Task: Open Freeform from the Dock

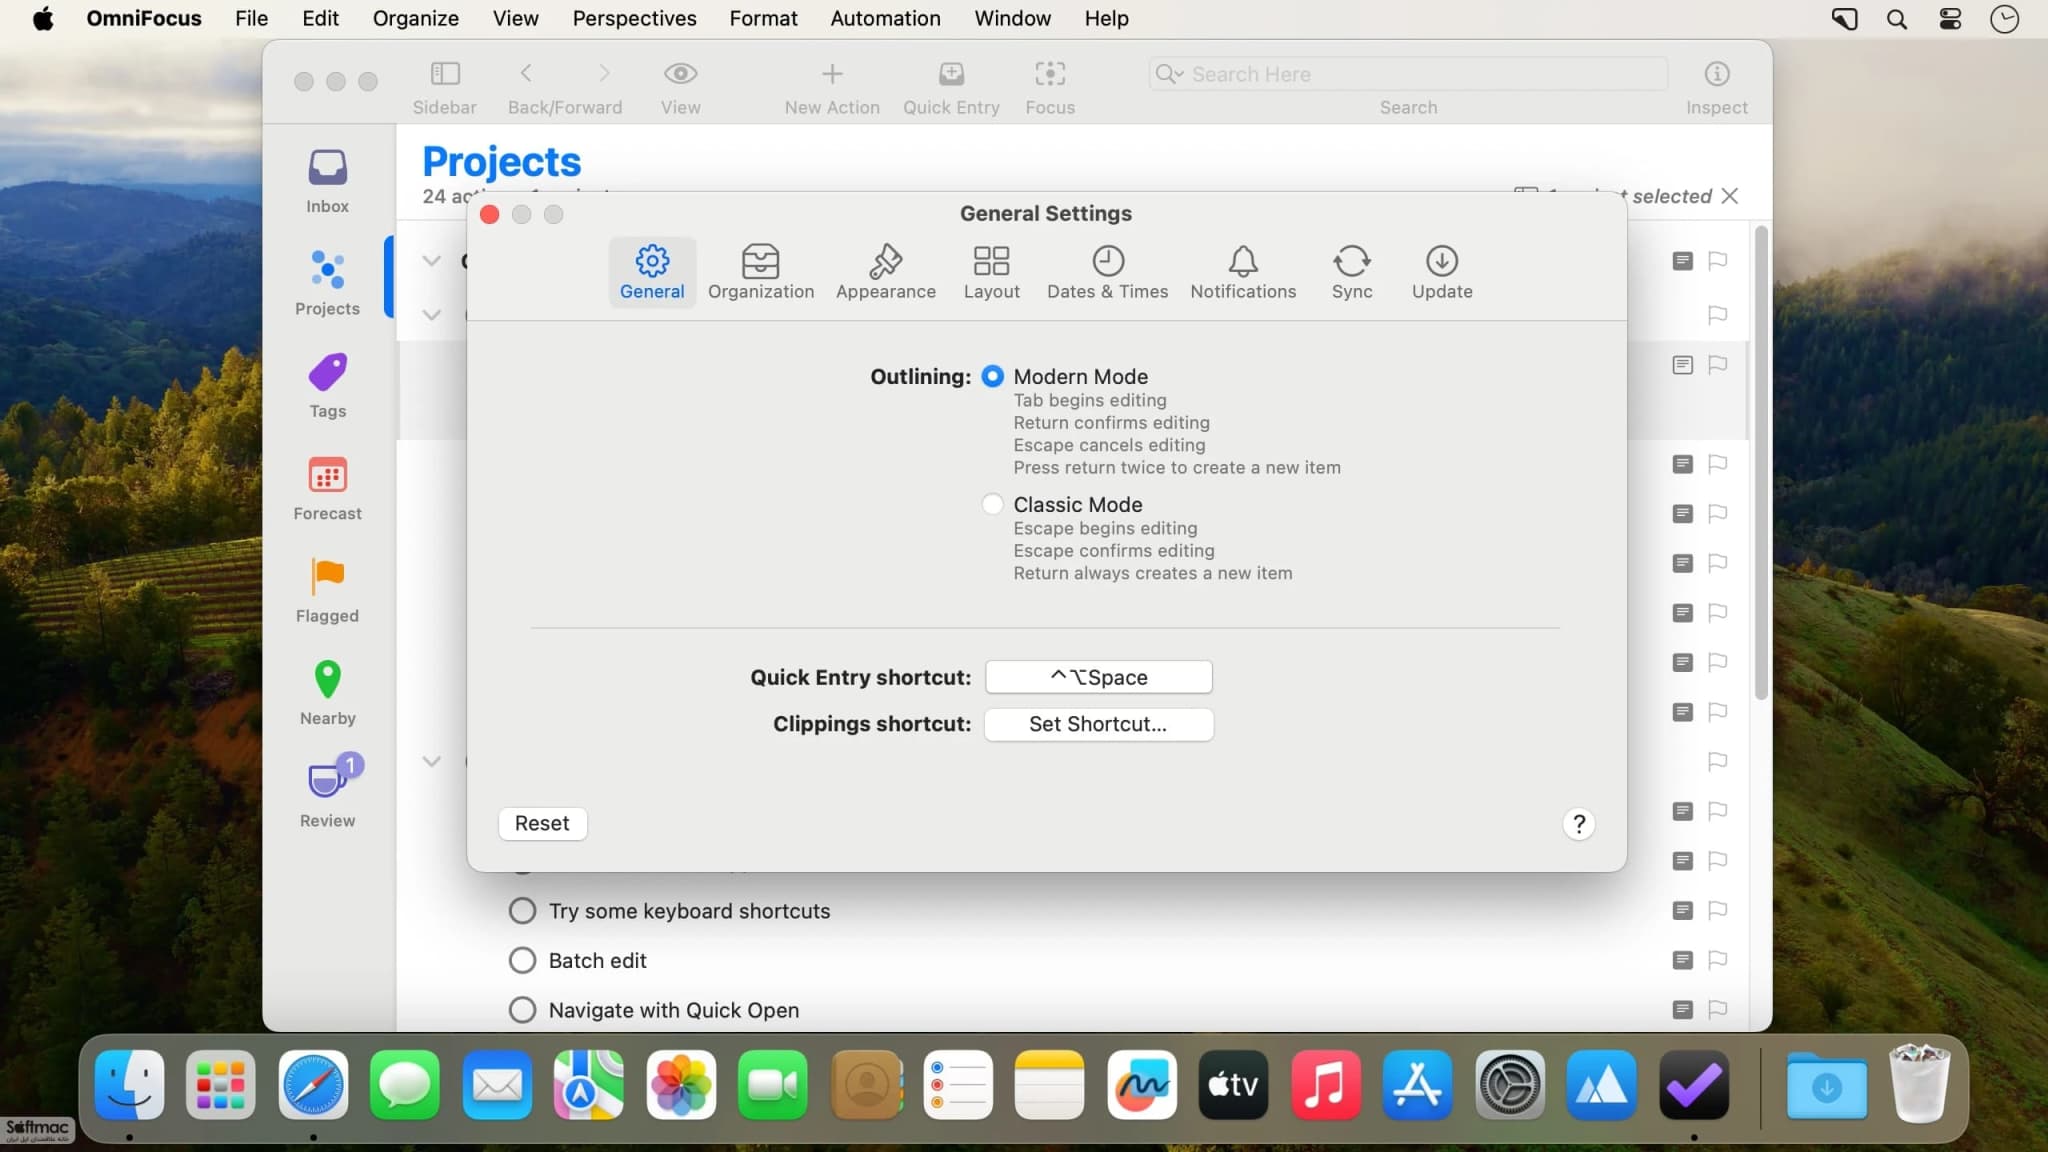Action: click(1142, 1085)
